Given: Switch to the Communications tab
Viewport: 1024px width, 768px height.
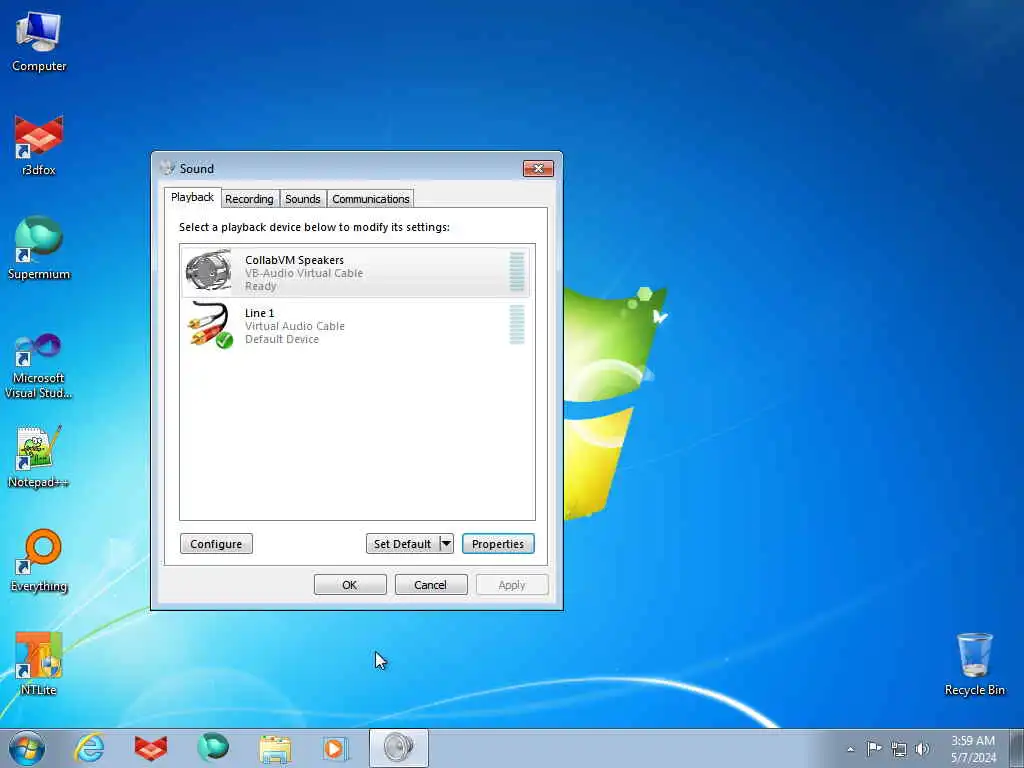Looking at the screenshot, I should 371,199.
